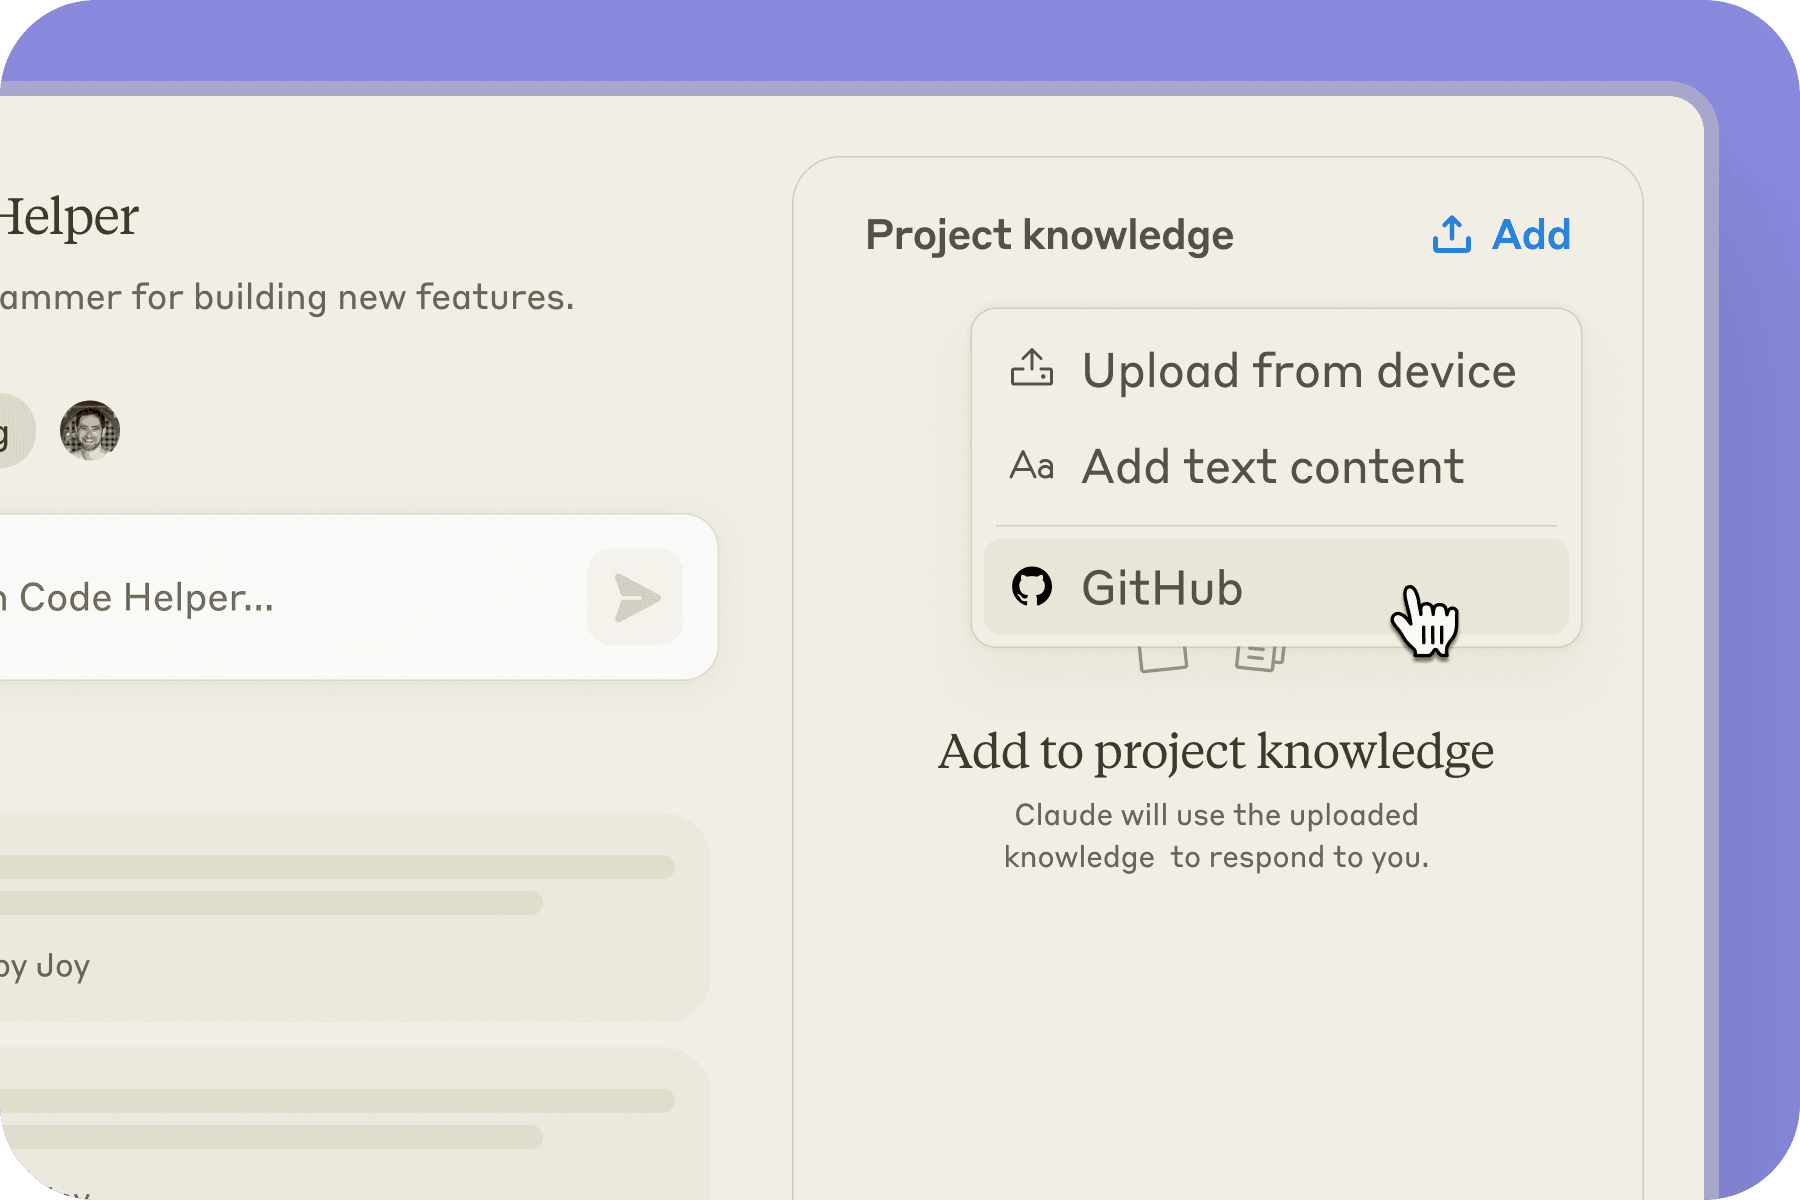Select the GitHub menu label
1800x1200 pixels.
click(x=1162, y=588)
